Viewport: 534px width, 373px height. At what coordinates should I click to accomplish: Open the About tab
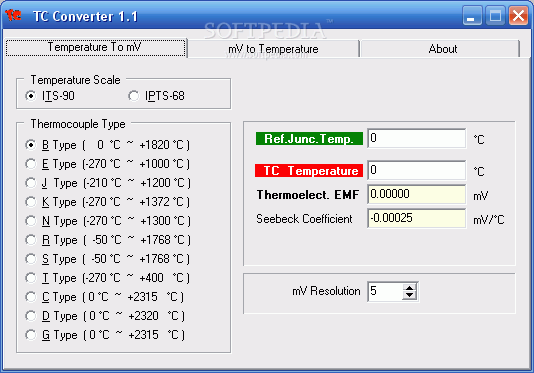(440, 49)
